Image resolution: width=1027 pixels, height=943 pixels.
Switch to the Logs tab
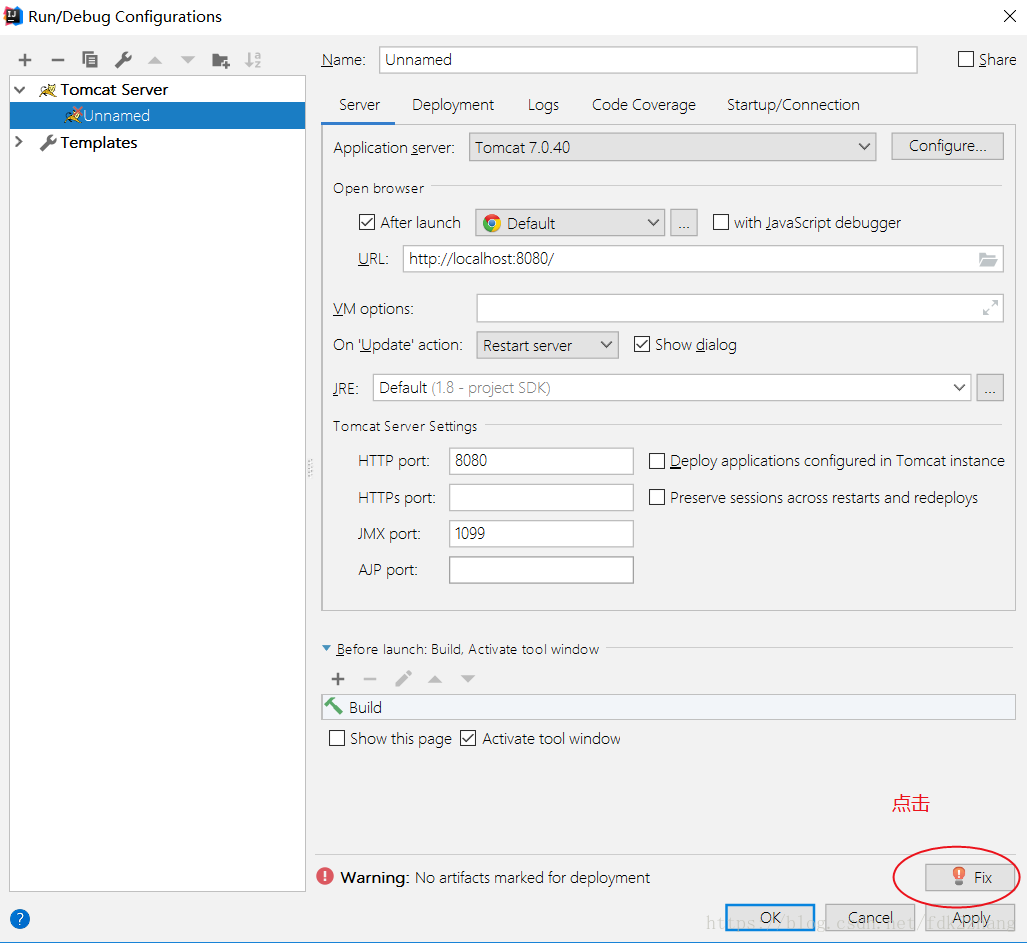(543, 105)
